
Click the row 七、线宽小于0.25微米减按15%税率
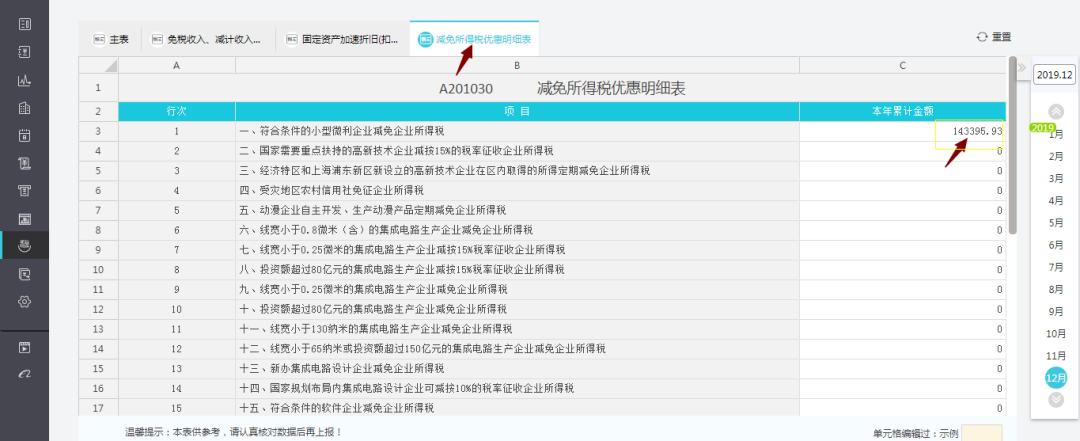pyautogui.click(x=517, y=249)
